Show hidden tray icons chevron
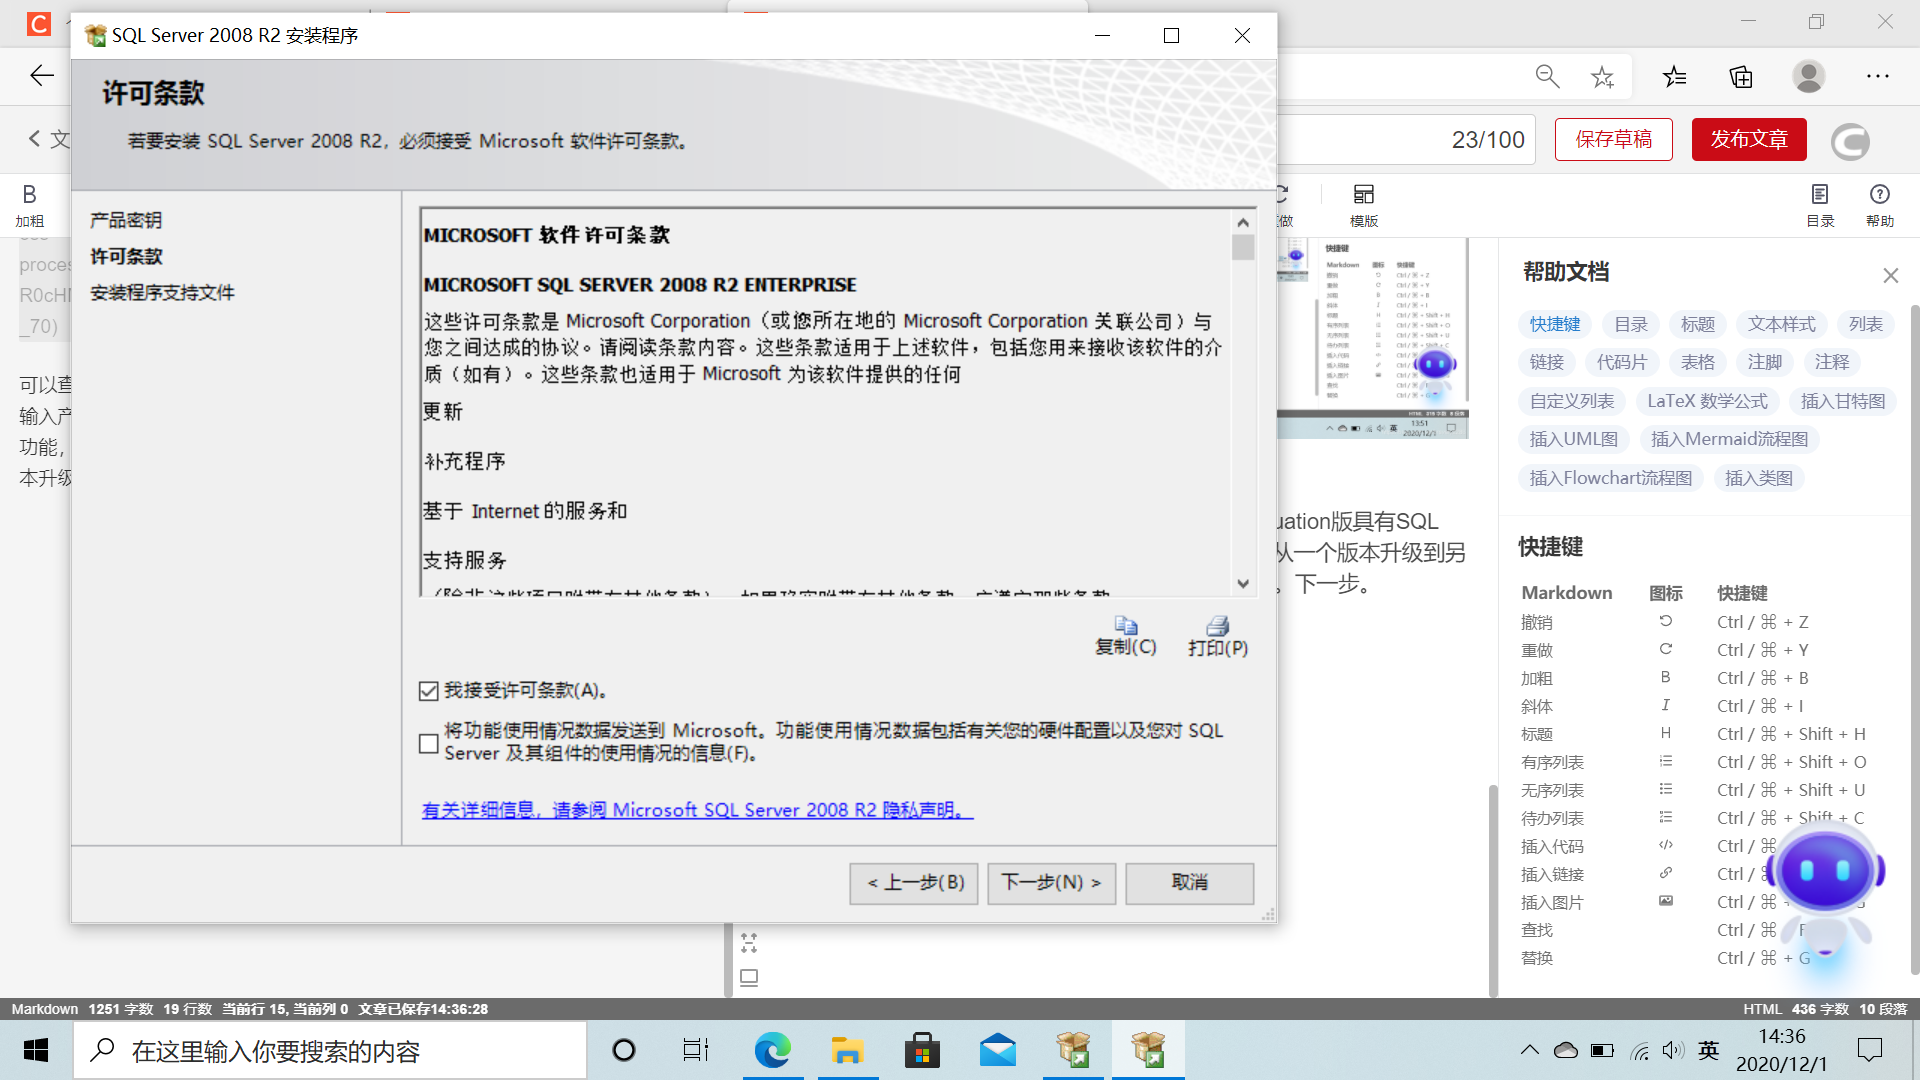The width and height of the screenshot is (1920, 1080). pyautogui.click(x=1529, y=1050)
